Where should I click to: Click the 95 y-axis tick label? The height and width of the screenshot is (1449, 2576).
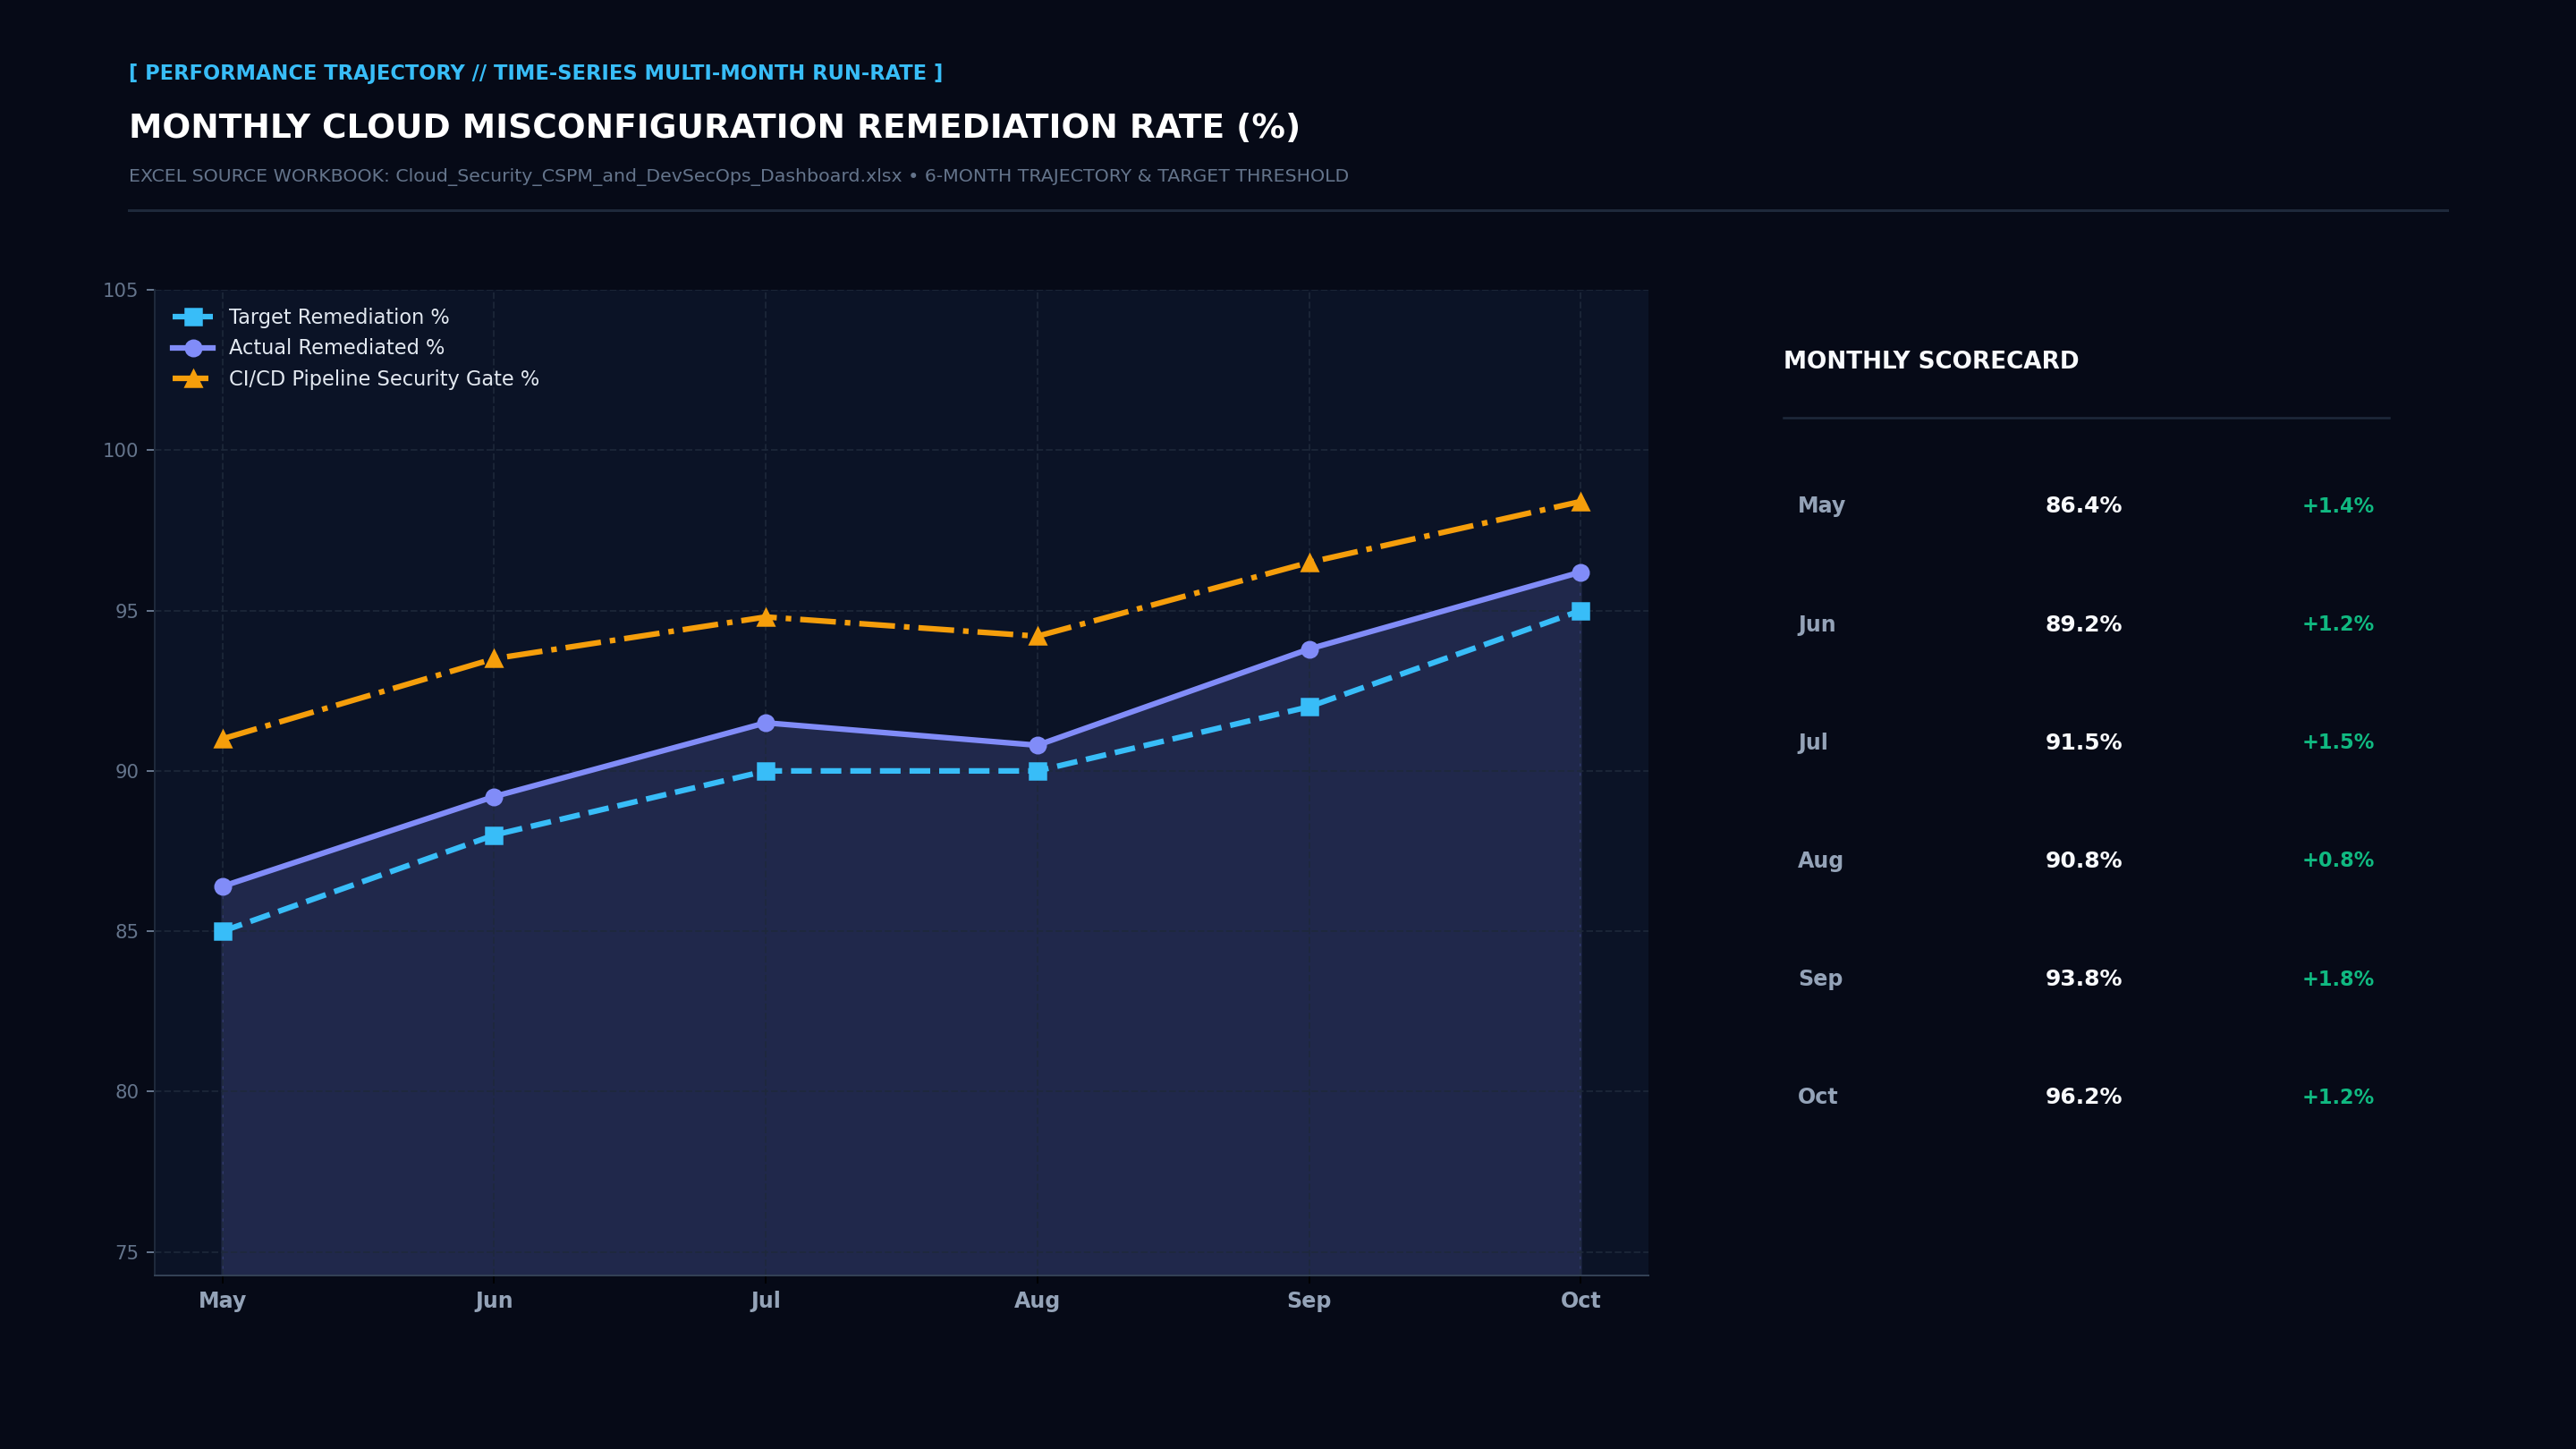tap(127, 611)
